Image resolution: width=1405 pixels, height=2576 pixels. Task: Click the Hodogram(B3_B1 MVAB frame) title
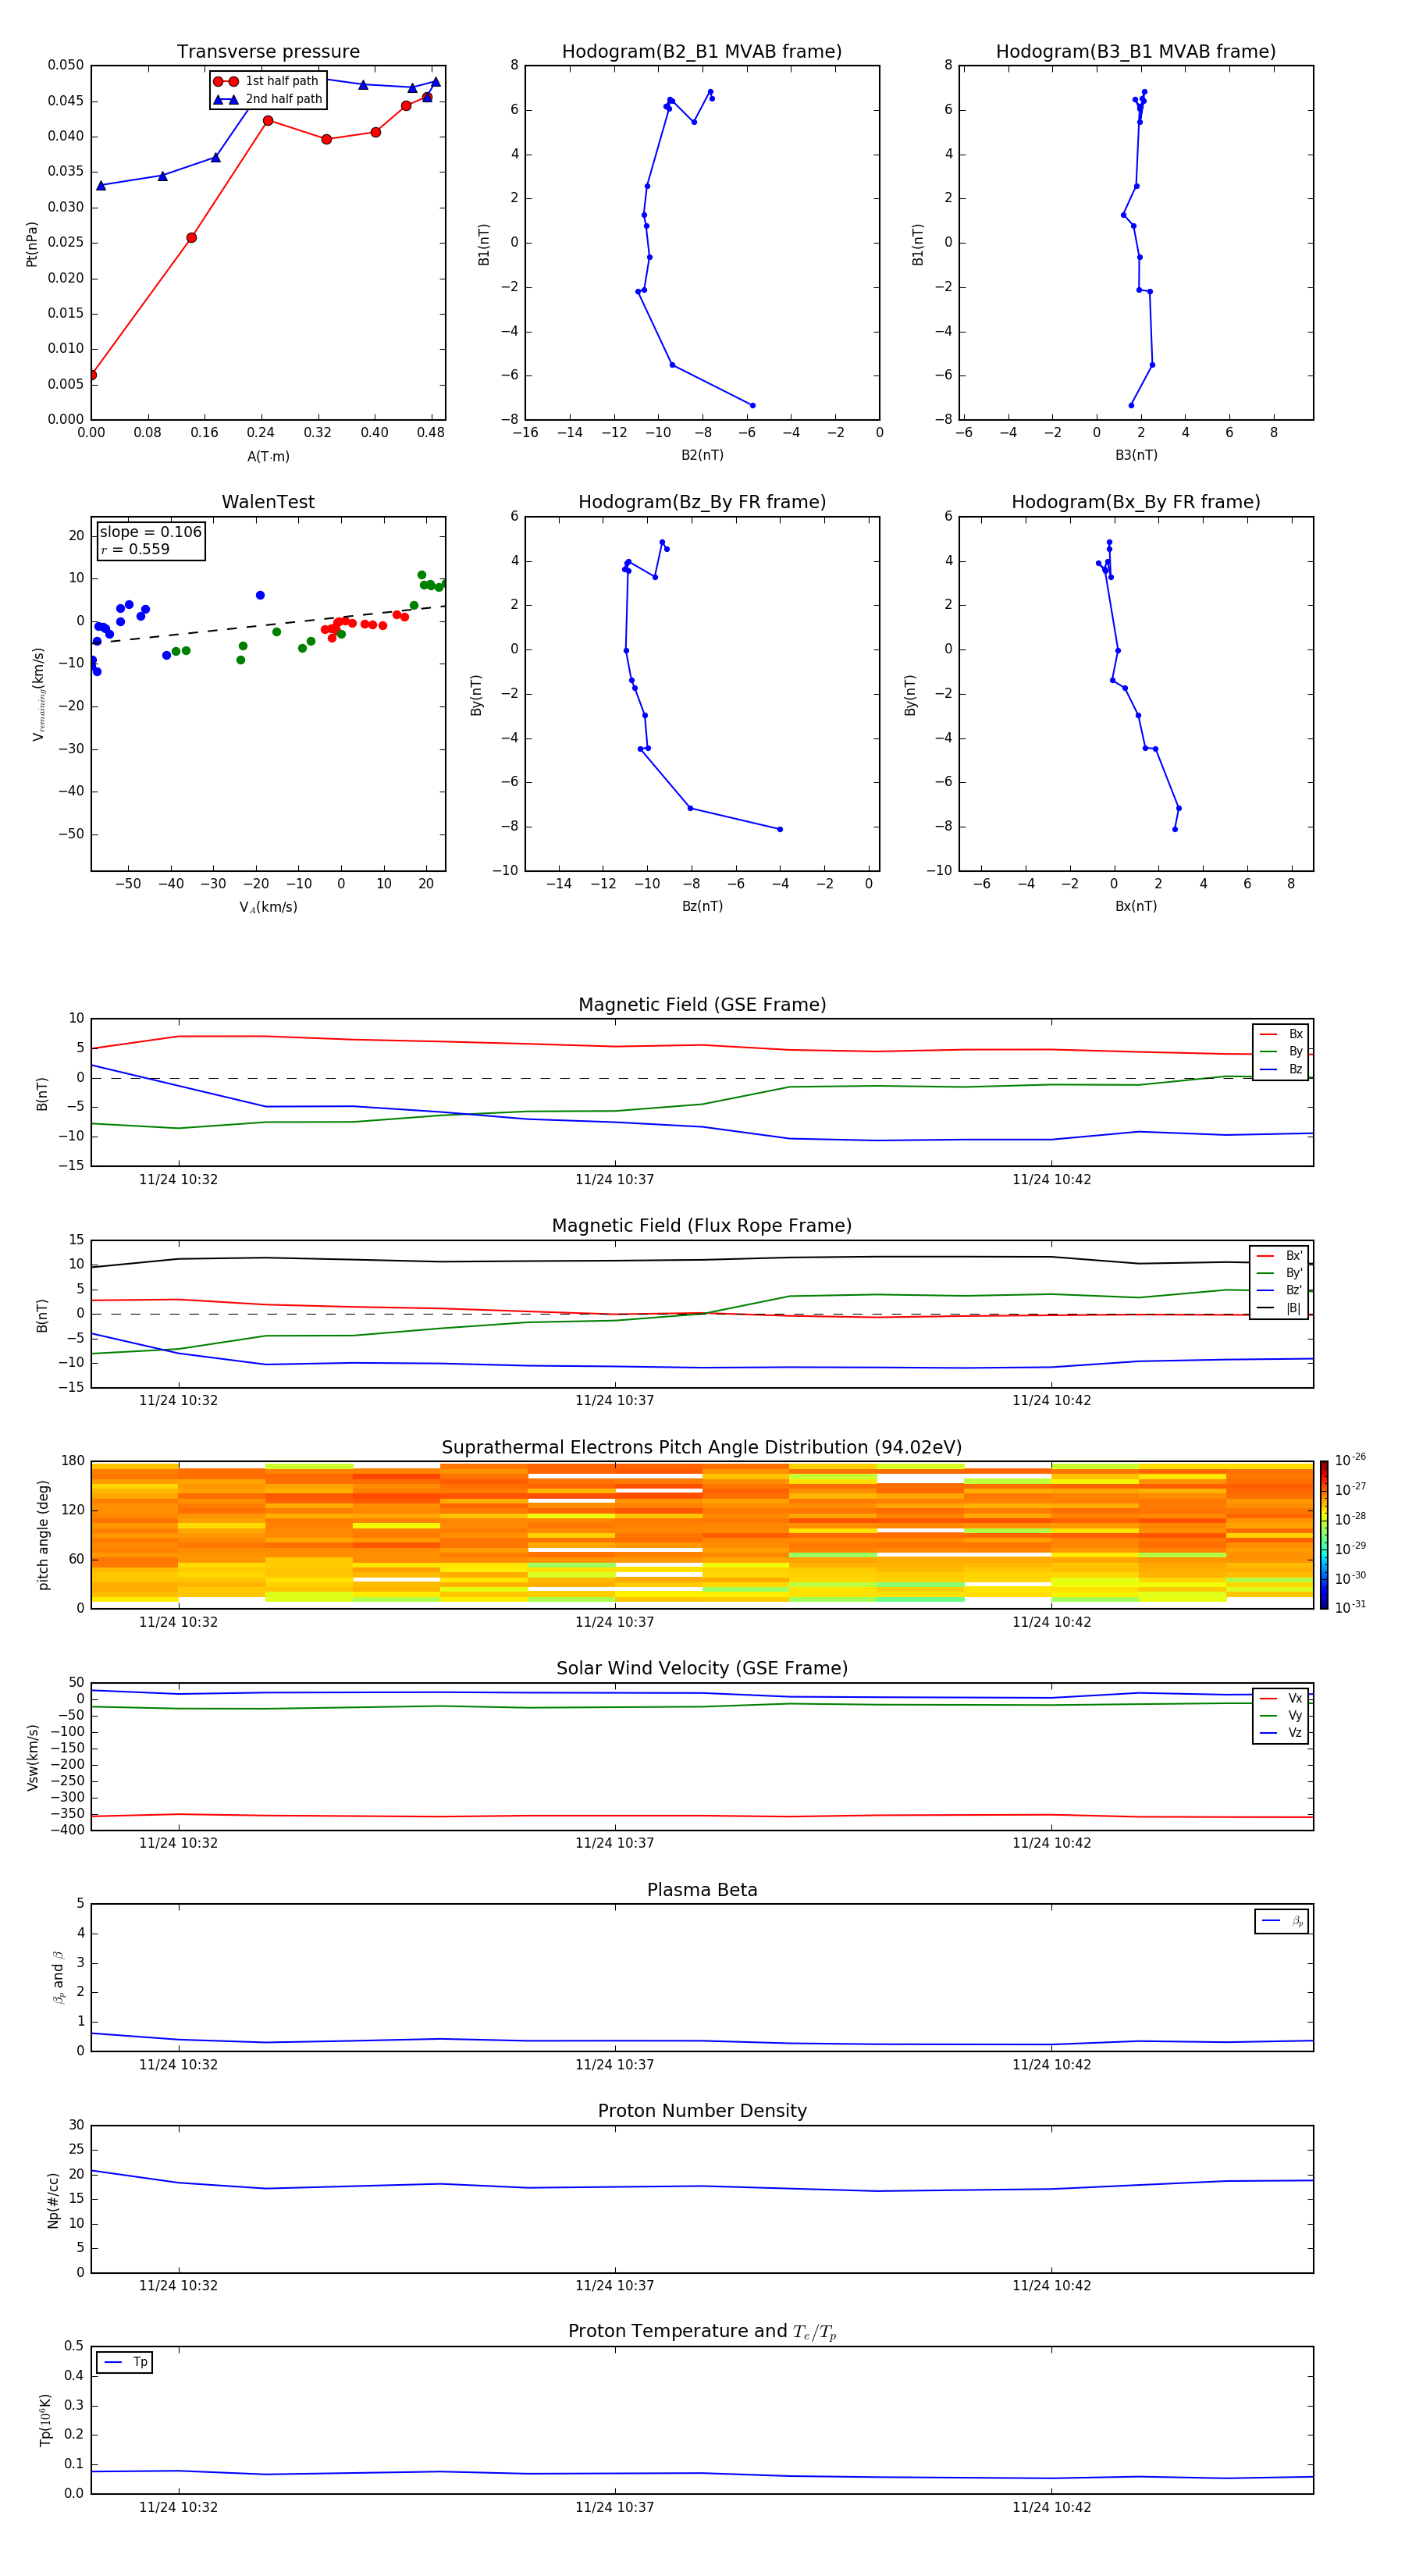pyautogui.click(x=1136, y=52)
